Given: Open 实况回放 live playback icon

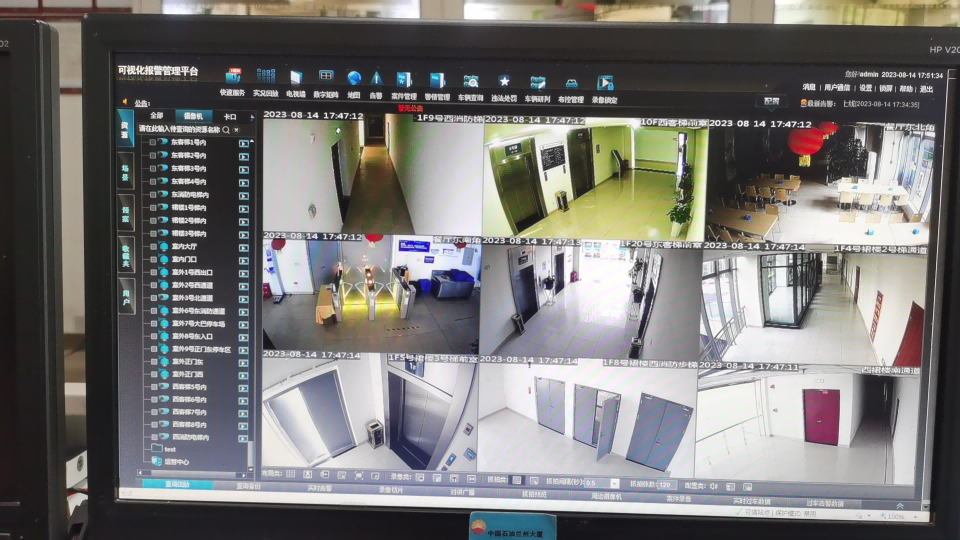Looking at the screenshot, I should pyautogui.click(x=265, y=78).
